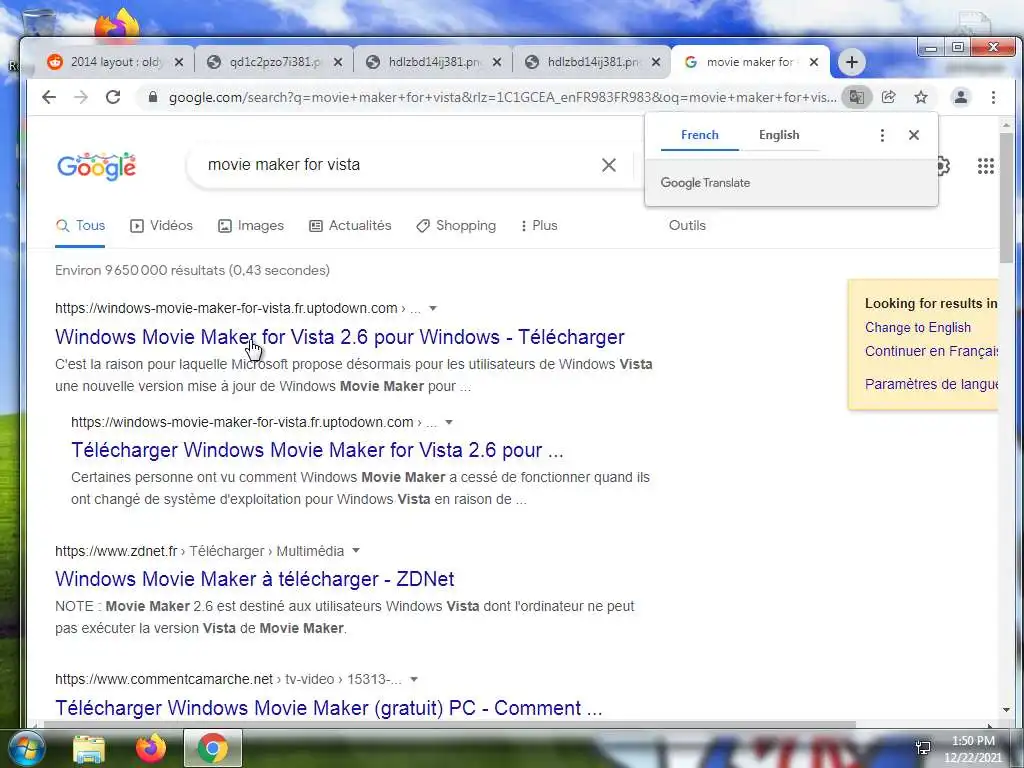Open the Vidéos search filter
Image resolution: width=1024 pixels, height=768 pixels.
point(161,226)
